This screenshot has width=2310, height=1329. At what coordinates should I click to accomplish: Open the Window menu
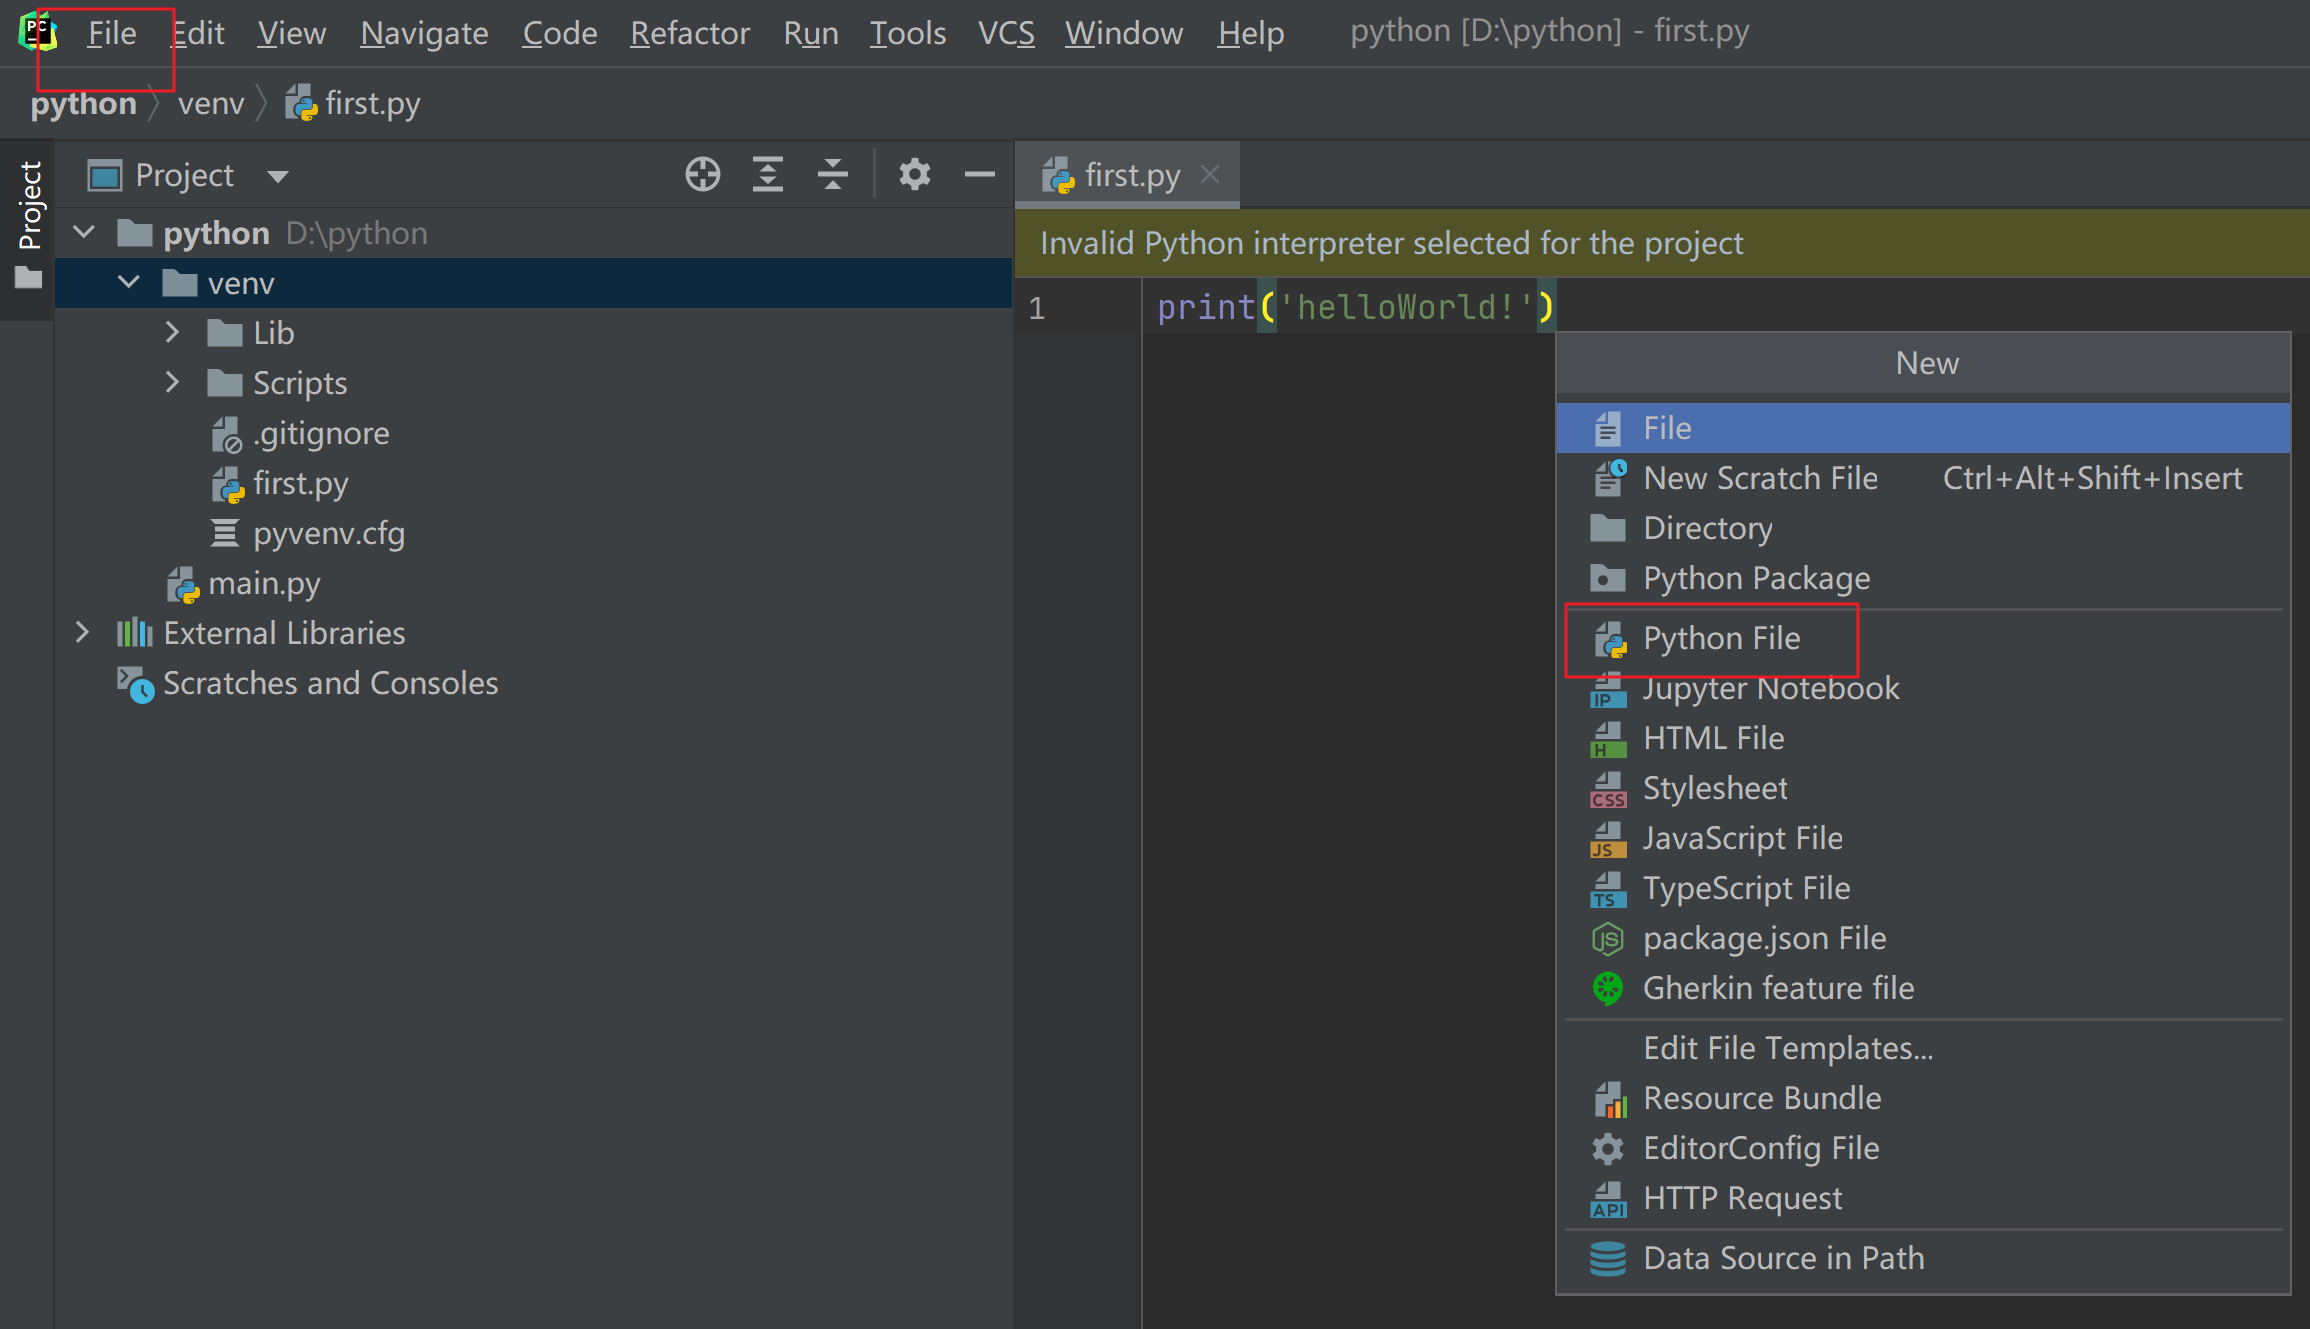[1124, 33]
